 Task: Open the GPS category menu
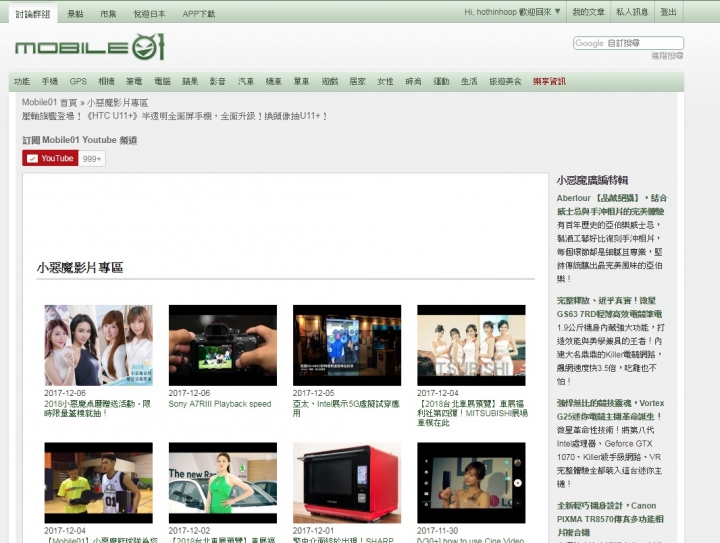pyautogui.click(x=78, y=81)
